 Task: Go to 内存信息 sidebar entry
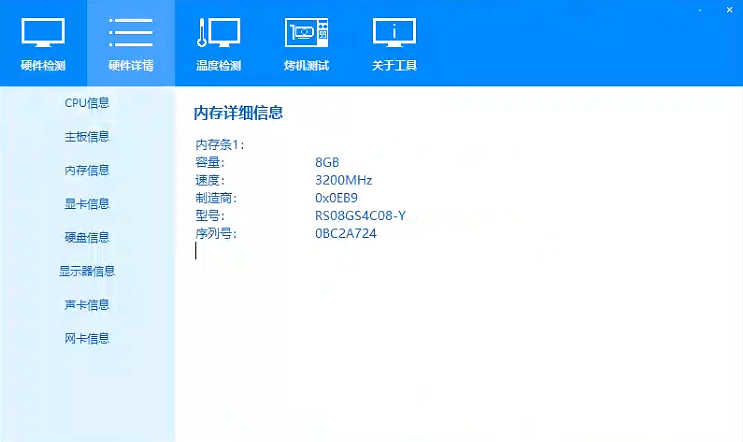87,170
